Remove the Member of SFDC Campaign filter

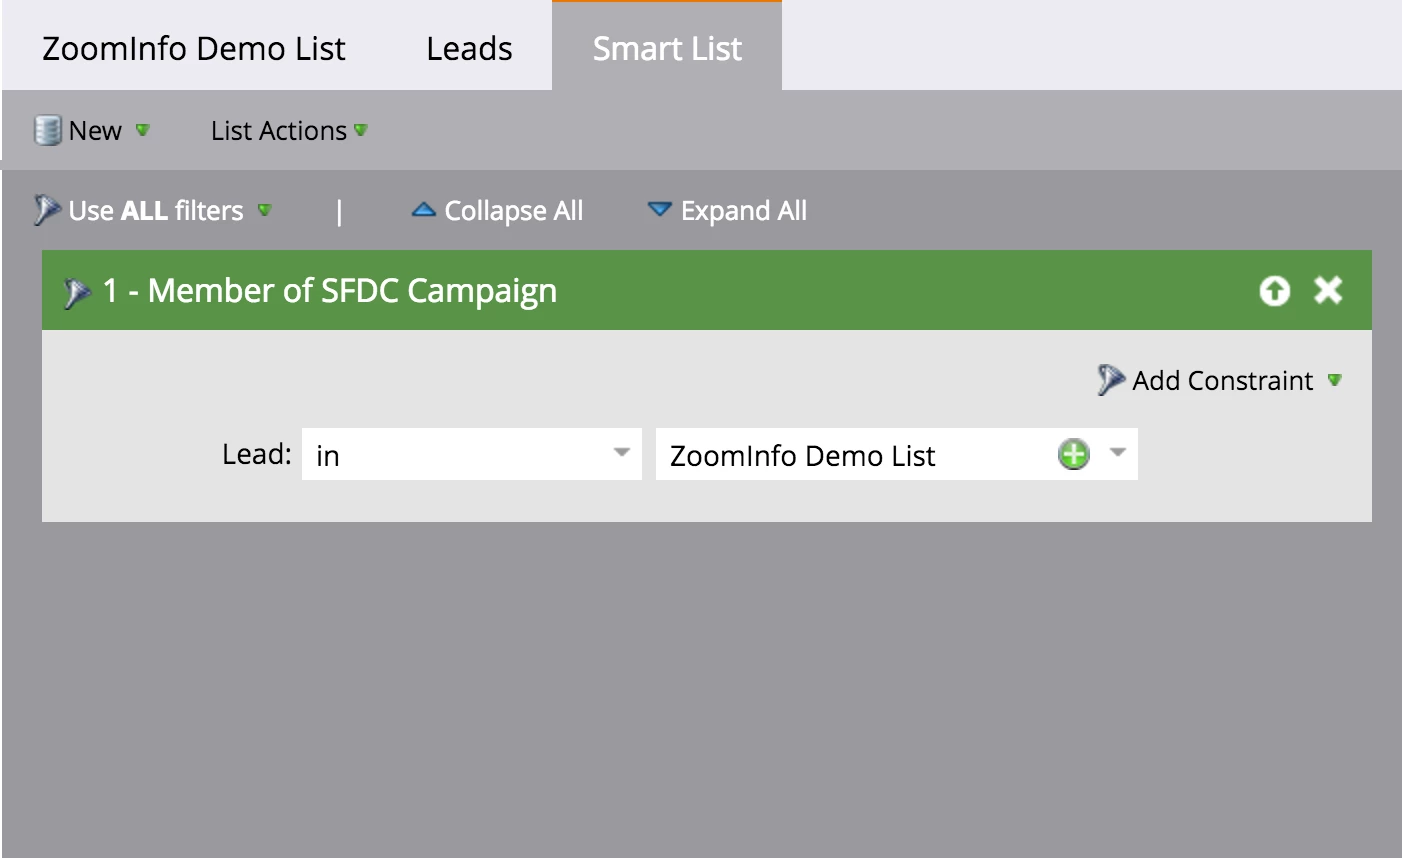tap(1328, 290)
